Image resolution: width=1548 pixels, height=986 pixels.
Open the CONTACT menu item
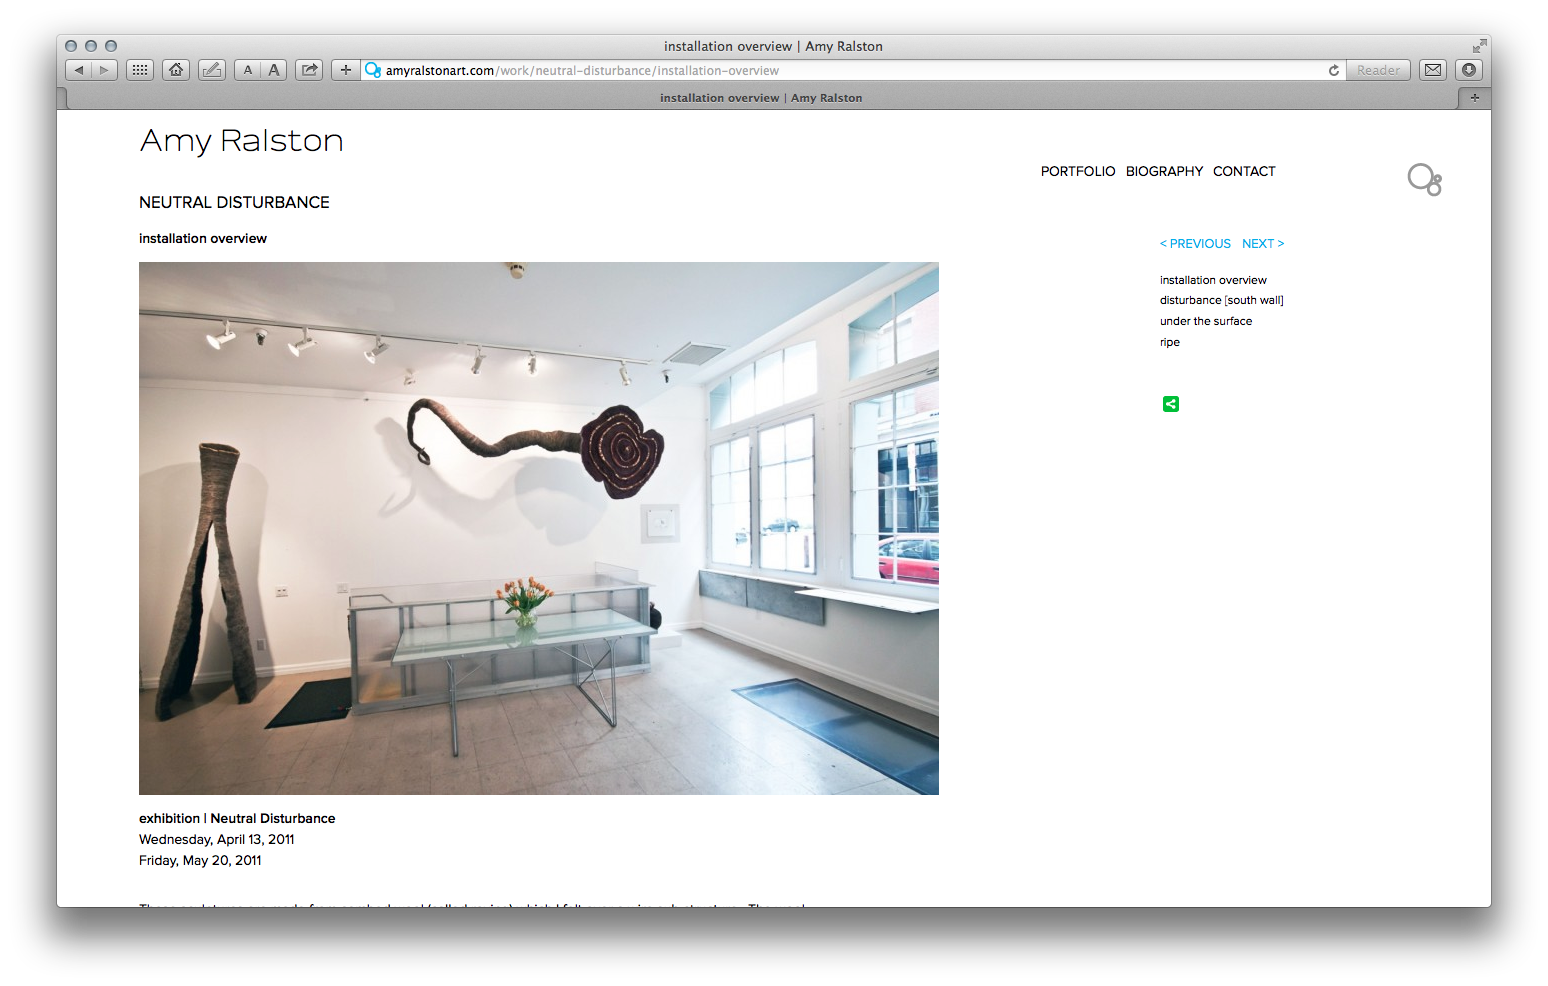(1244, 171)
